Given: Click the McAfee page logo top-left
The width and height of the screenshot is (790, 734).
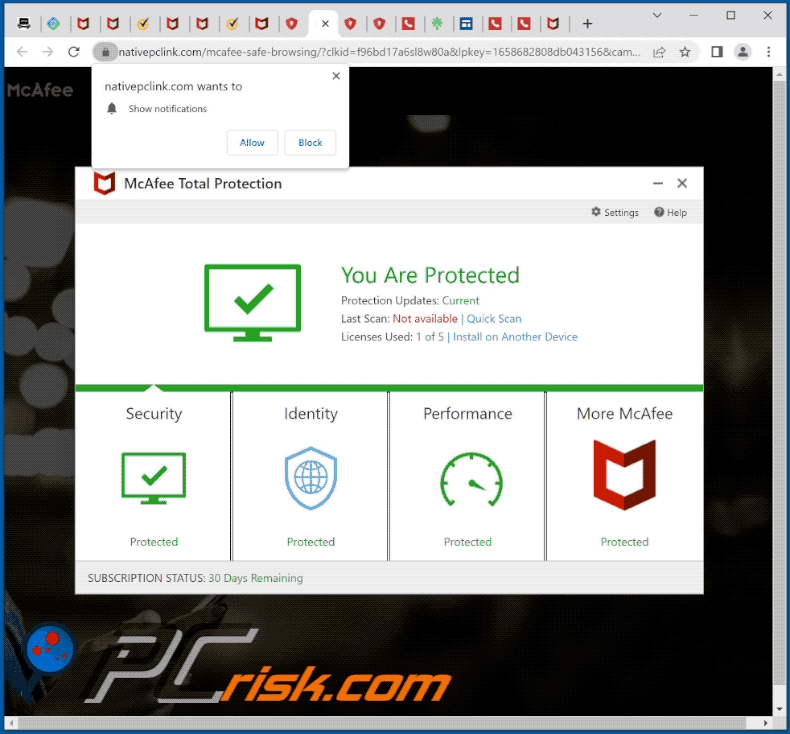Looking at the screenshot, I should 40,90.
